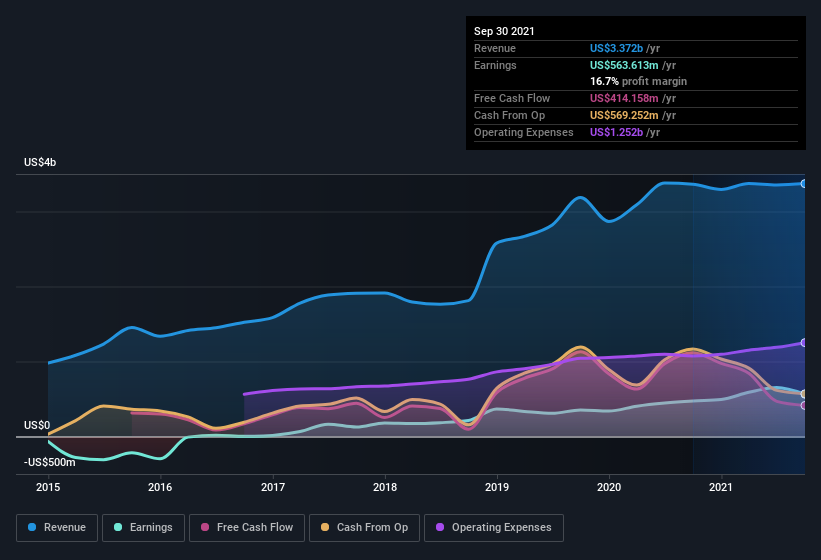Click the orange Cash From Op end-point marker
The image size is (821, 560).
tap(804, 394)
